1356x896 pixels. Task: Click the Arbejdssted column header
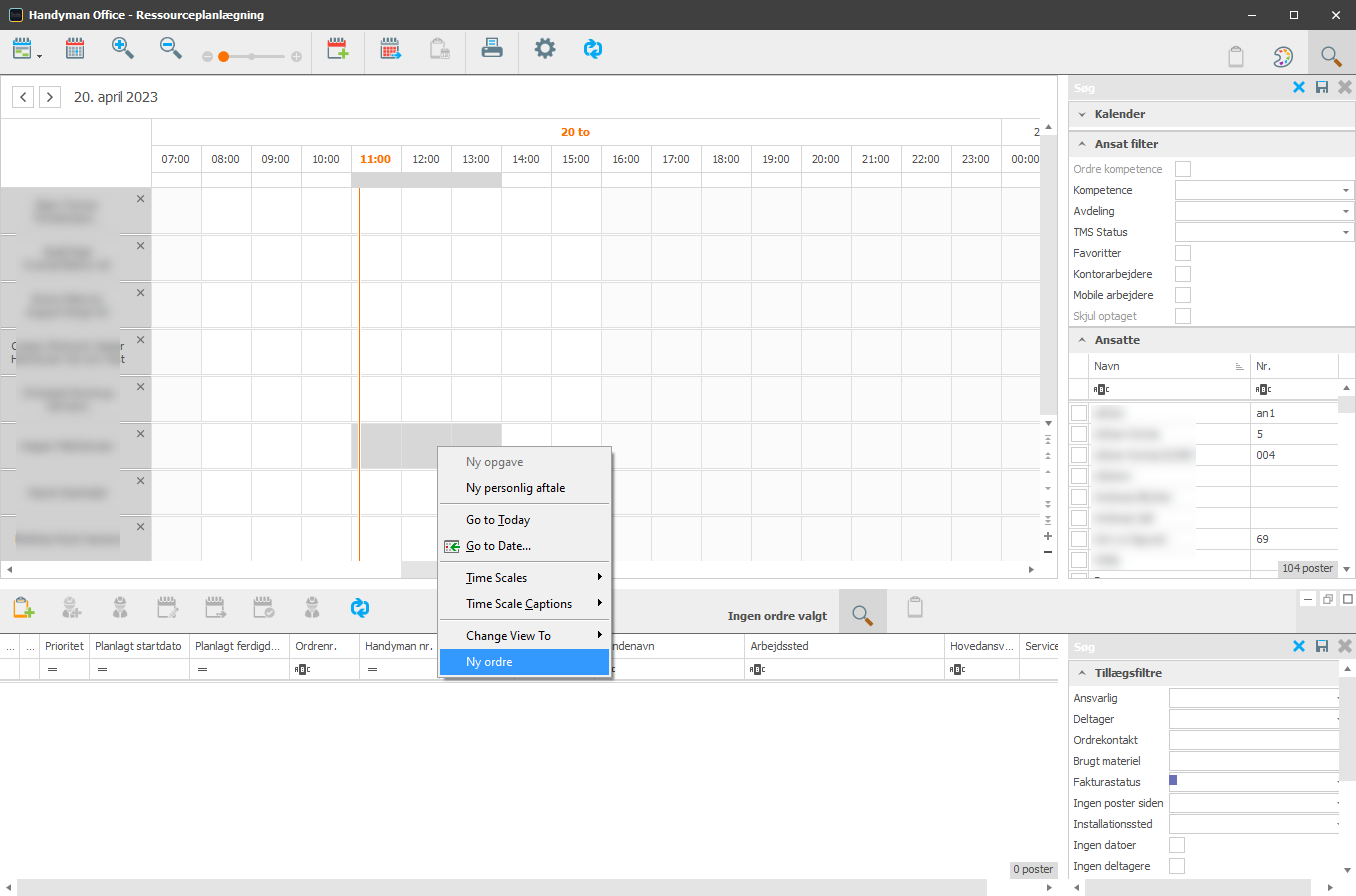coord(844,646)
